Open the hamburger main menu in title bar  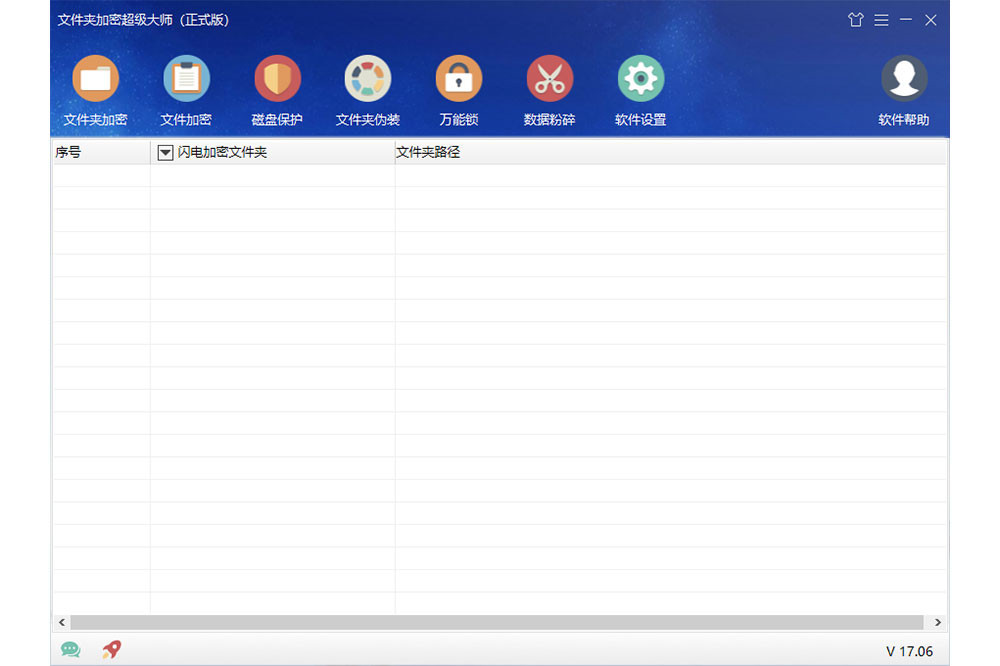point(881,20)
